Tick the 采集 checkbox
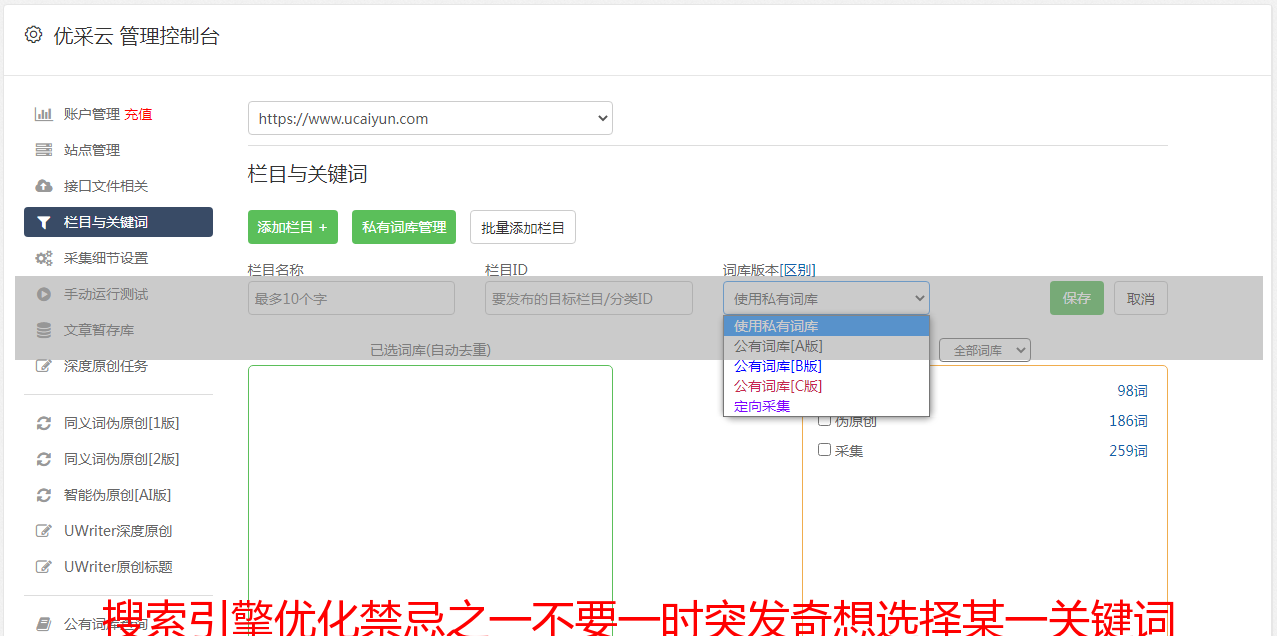Image resolution: width=1277 pixels, height=636 pixels. point(825,450)
